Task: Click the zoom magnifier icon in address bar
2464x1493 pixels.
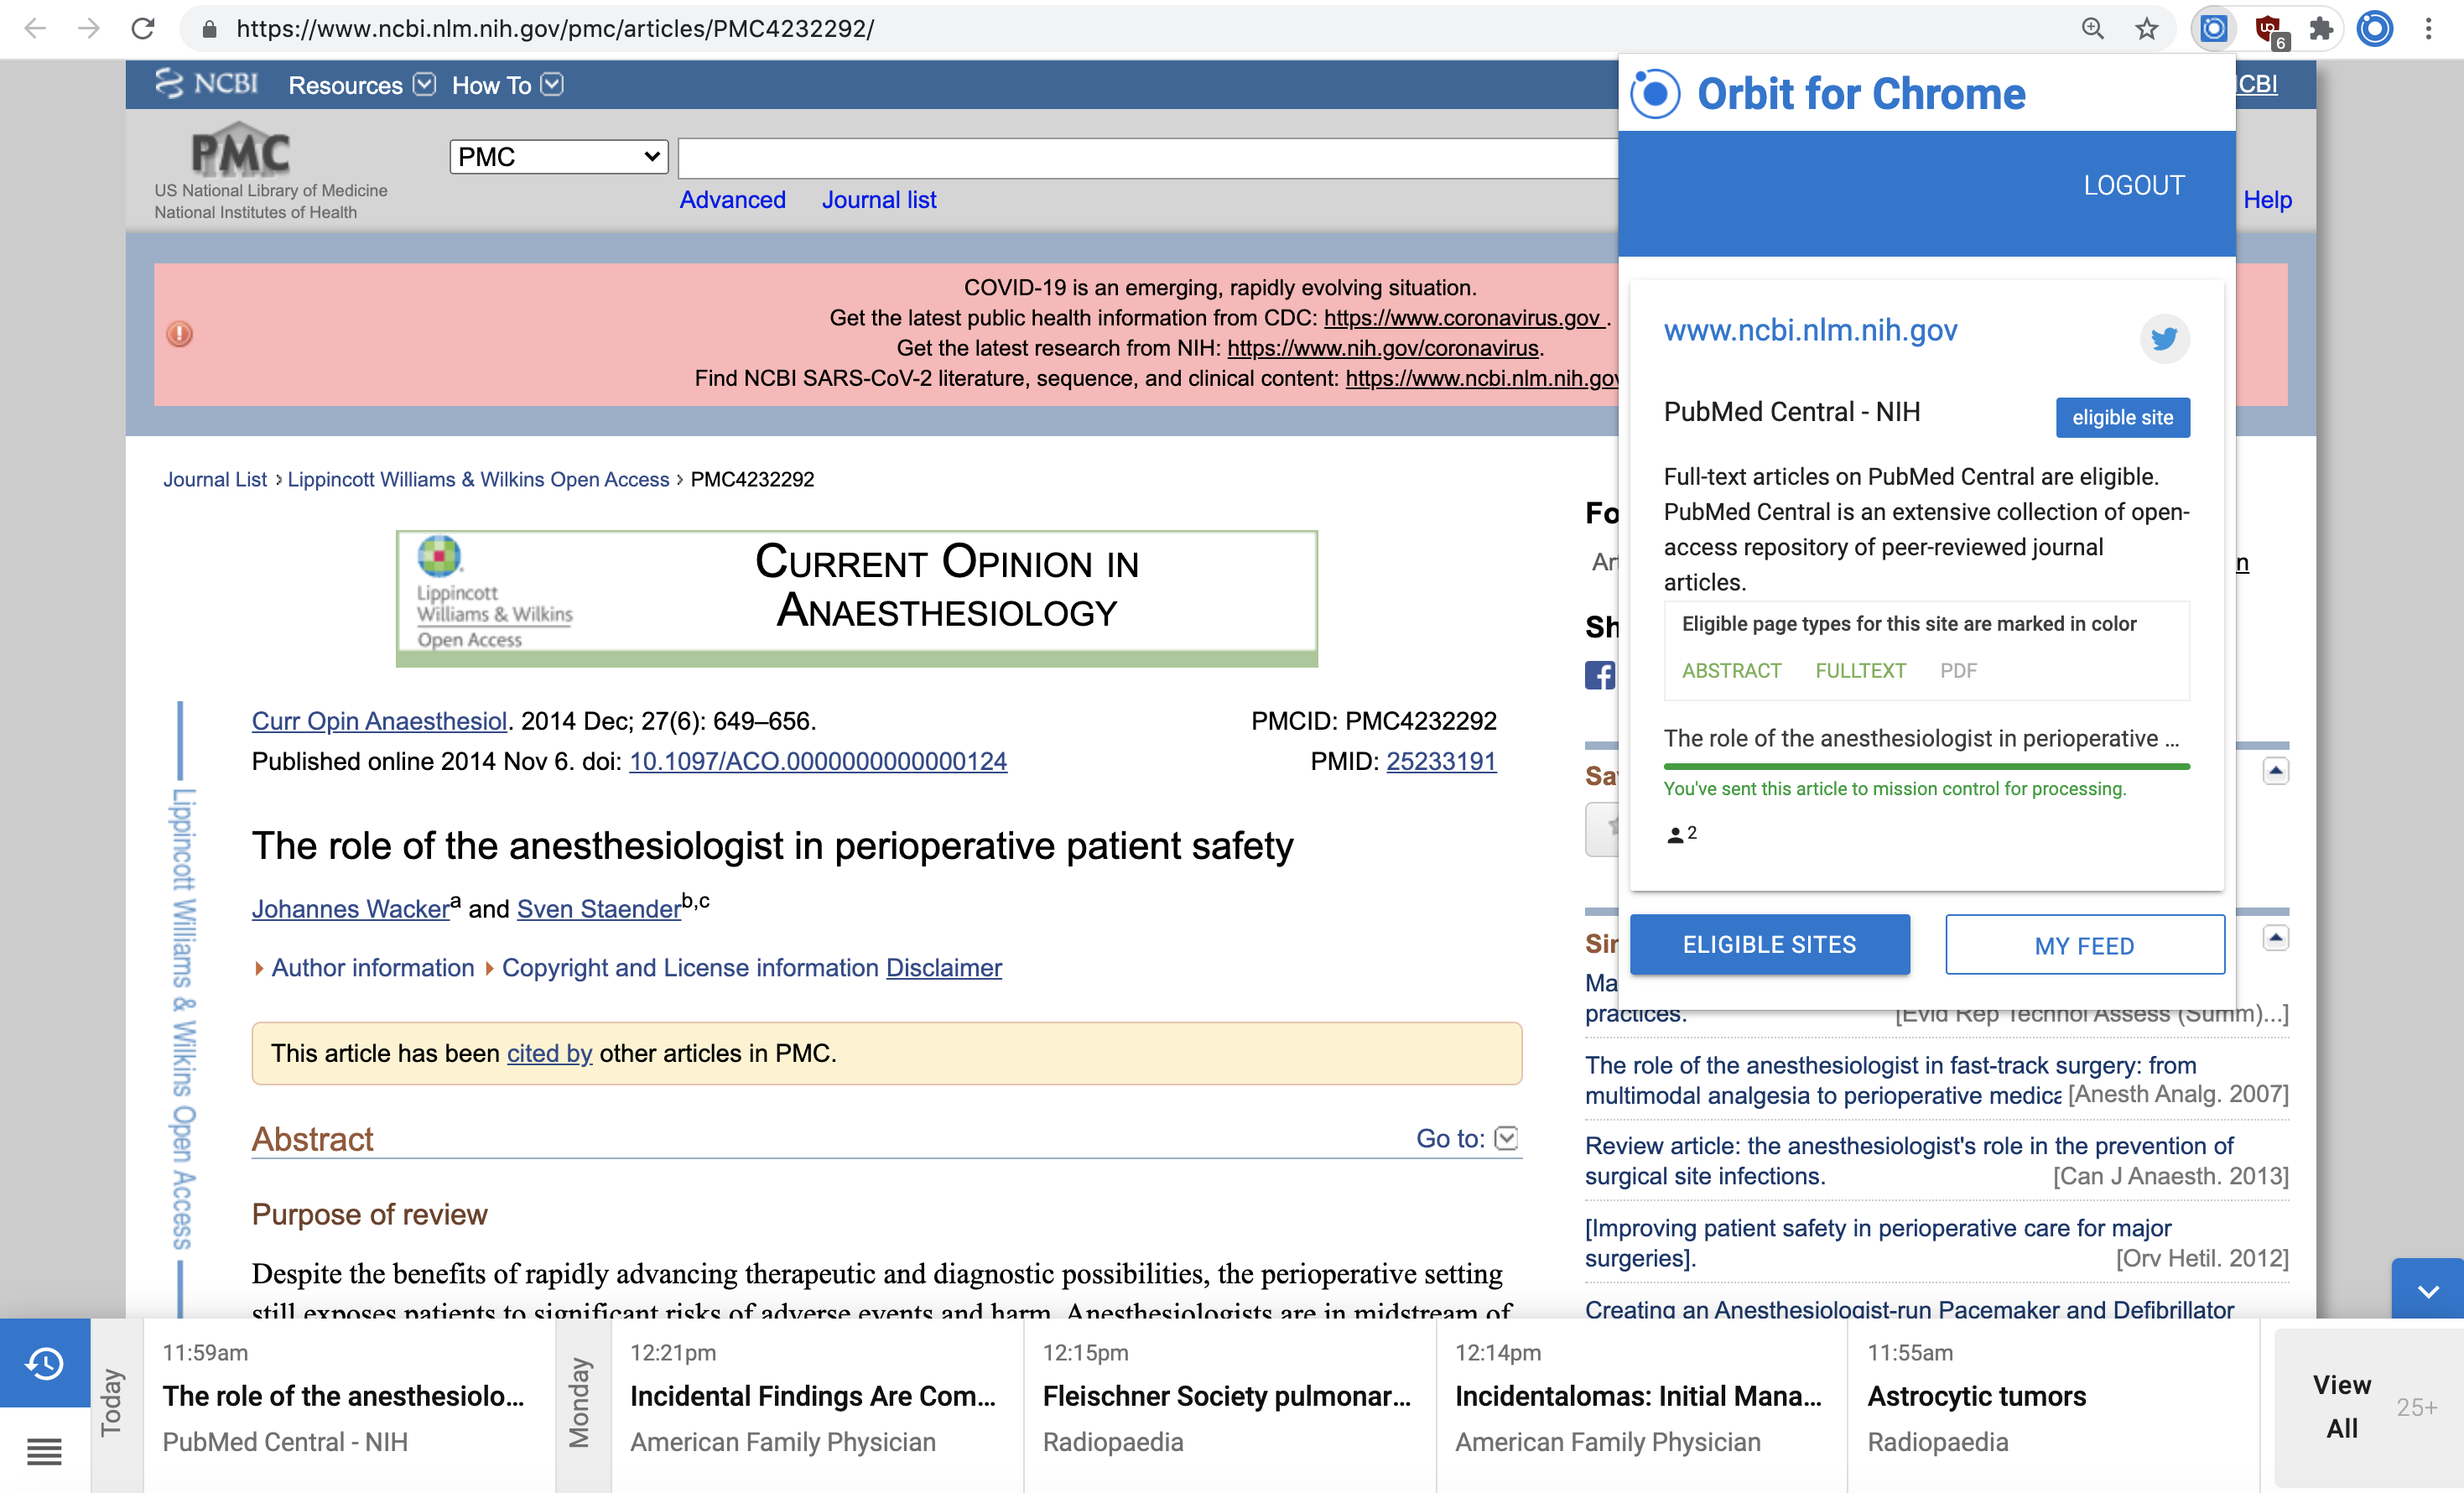Action: pos(2092,28)
